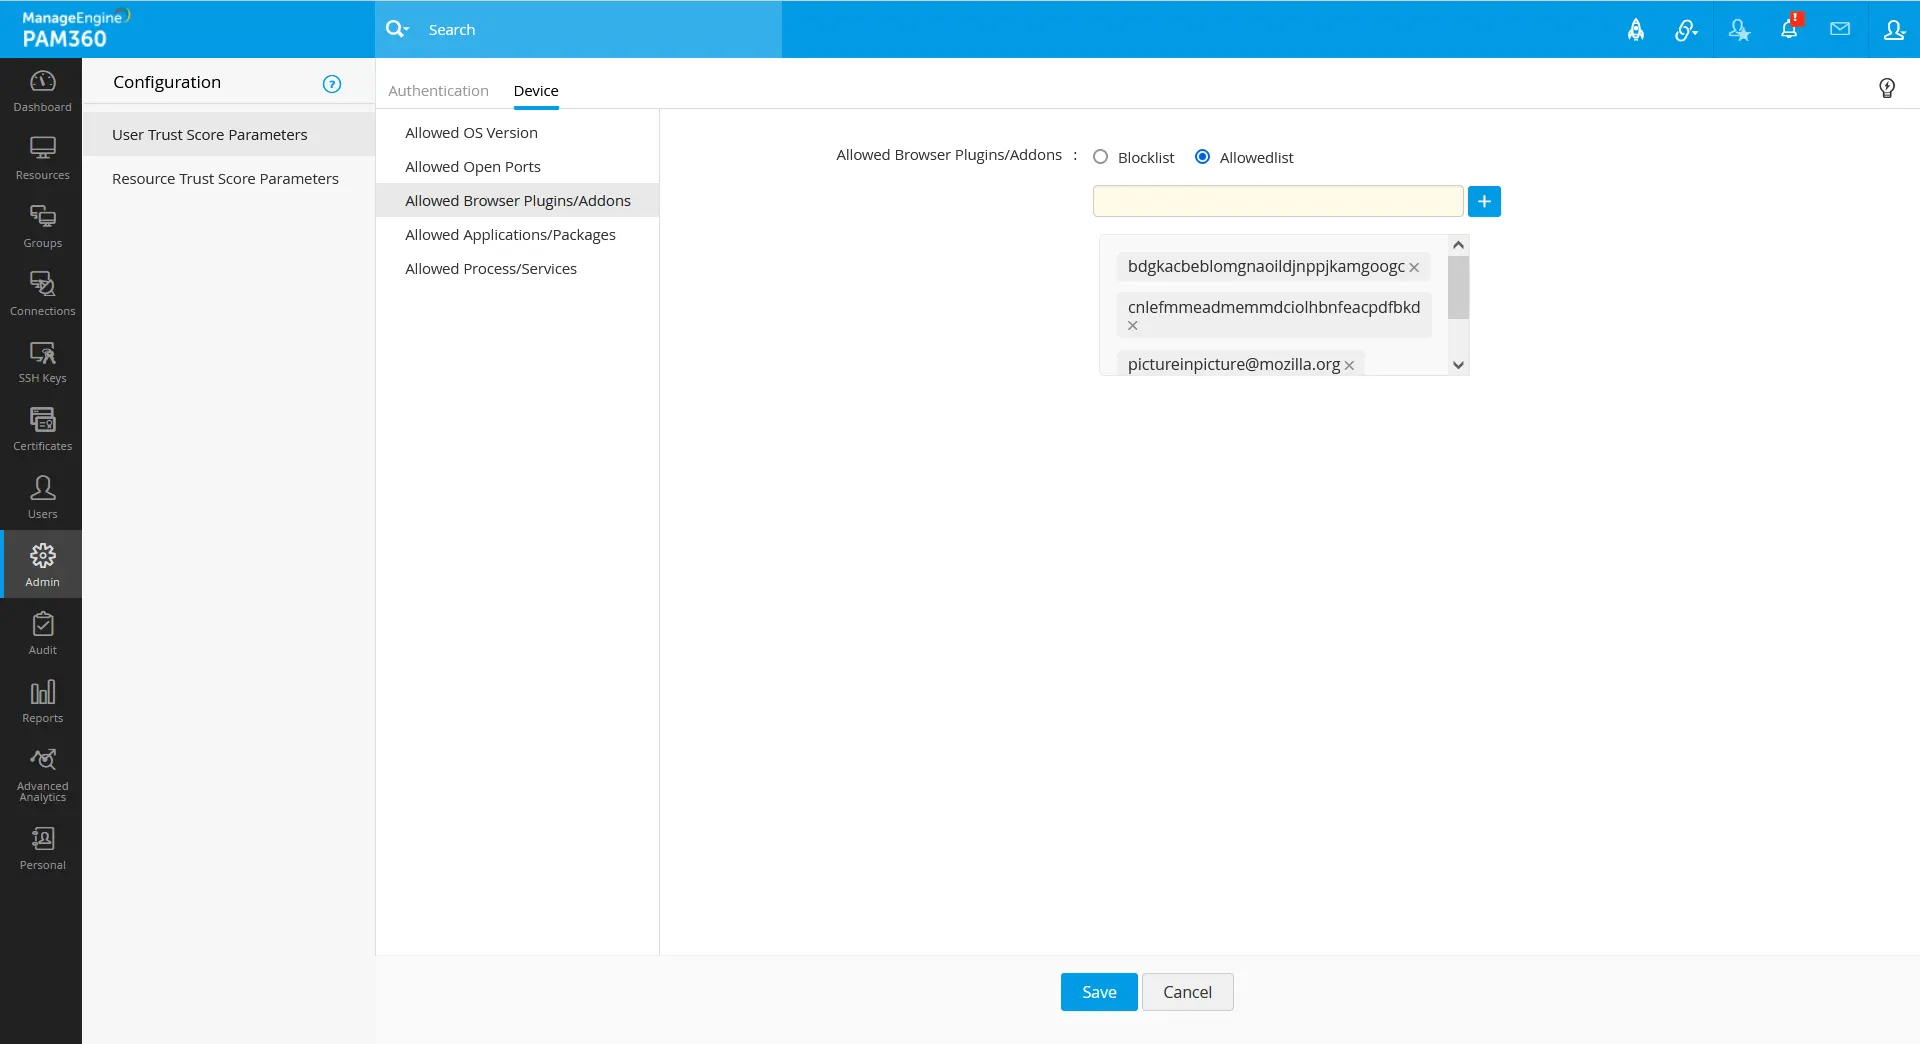Remove pictureinpicture@mozilla.org from the list

[x=1349, y=366]
